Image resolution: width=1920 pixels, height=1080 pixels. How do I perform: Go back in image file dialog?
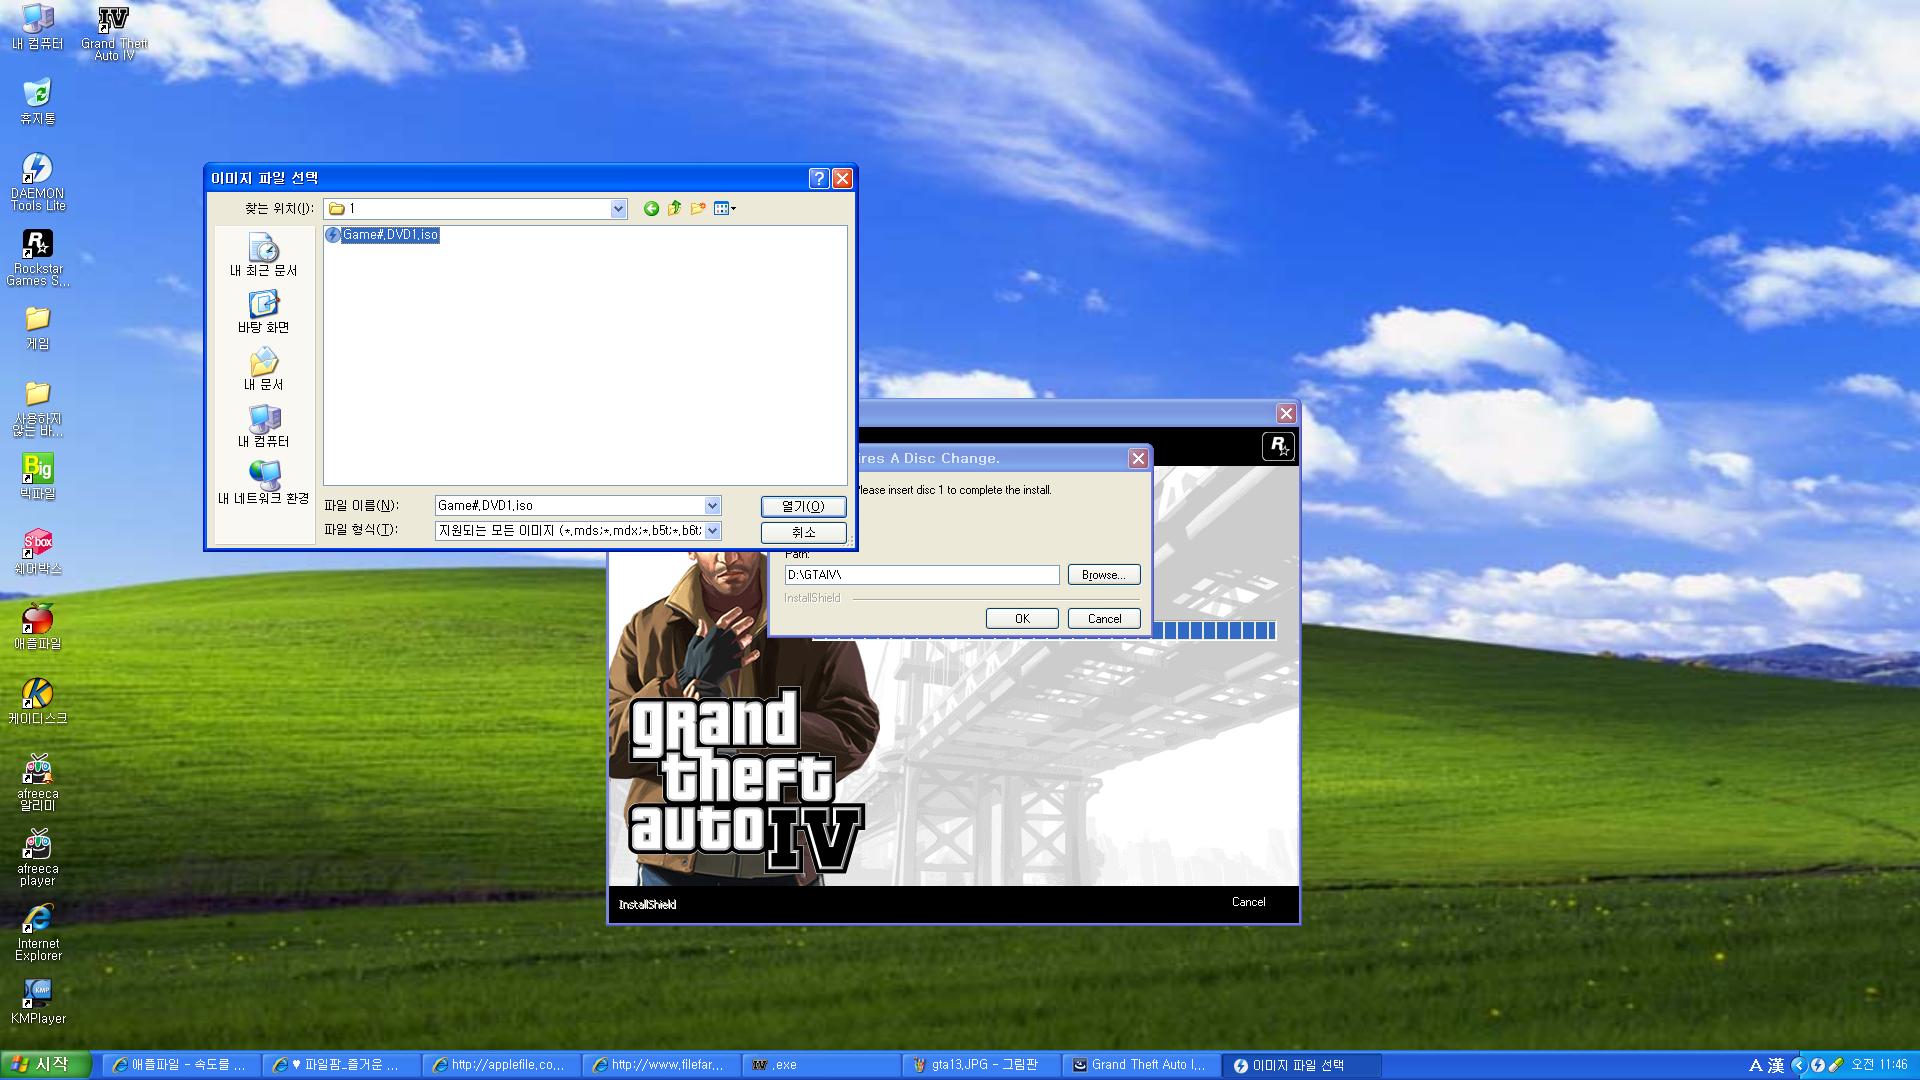pos(651,208)
